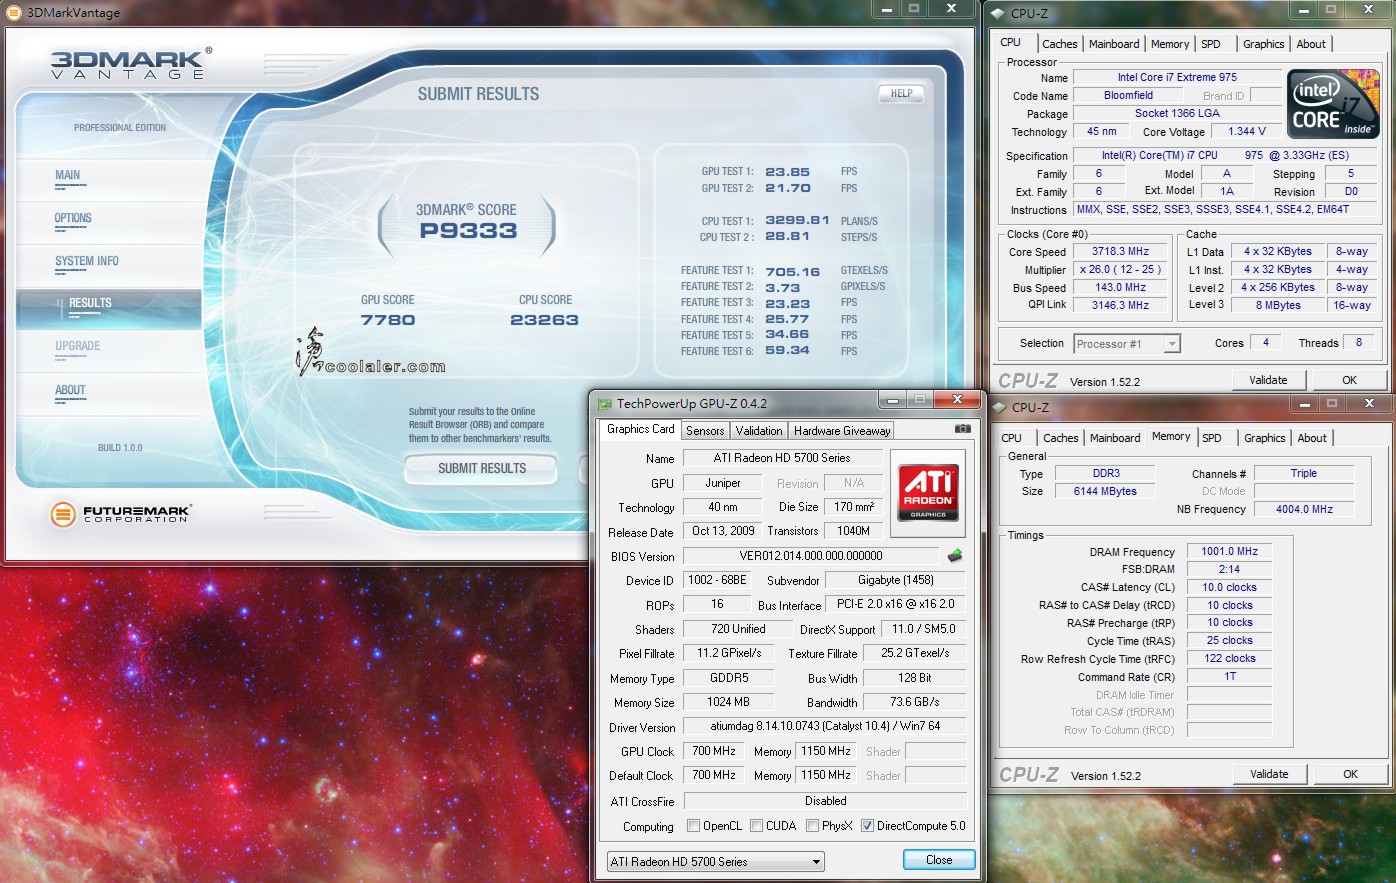Viewport: 1396px width, 883px height.
Task: Switch to the Sensors tab in GPU-Z
Action: pyautogui.click(x=705, y=431)
